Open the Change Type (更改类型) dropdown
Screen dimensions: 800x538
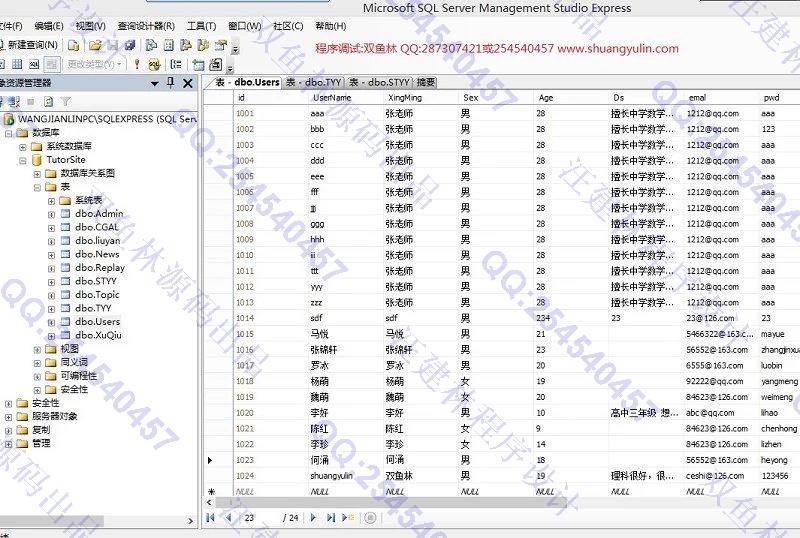pos(95,64)
